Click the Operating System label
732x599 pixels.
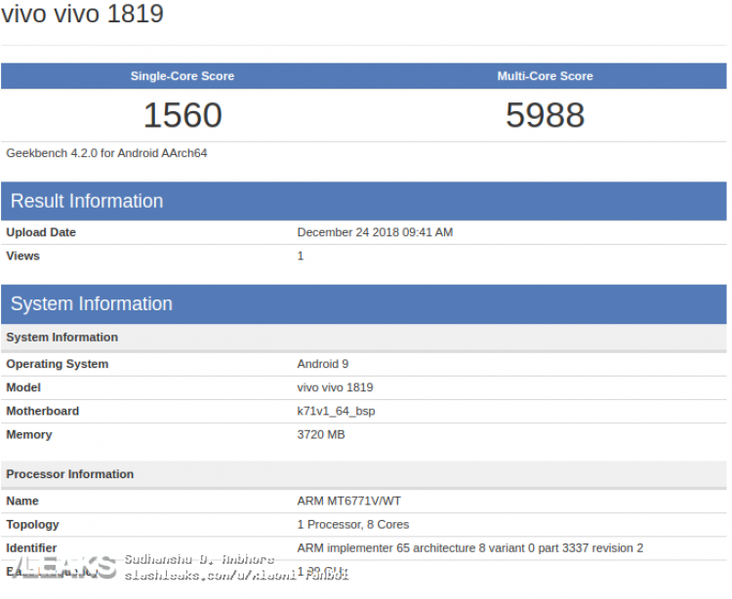point(57,364)
